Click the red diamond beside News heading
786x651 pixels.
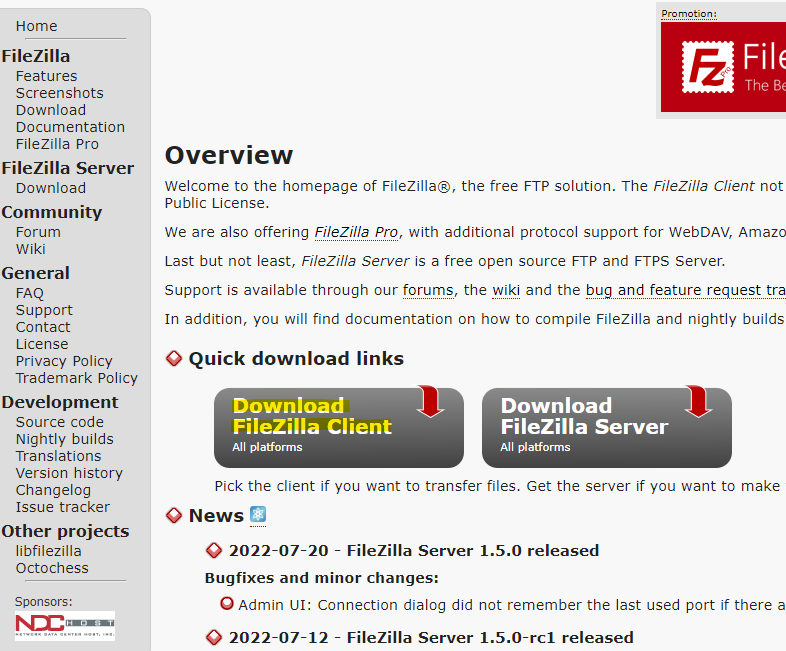coord(174,515)
